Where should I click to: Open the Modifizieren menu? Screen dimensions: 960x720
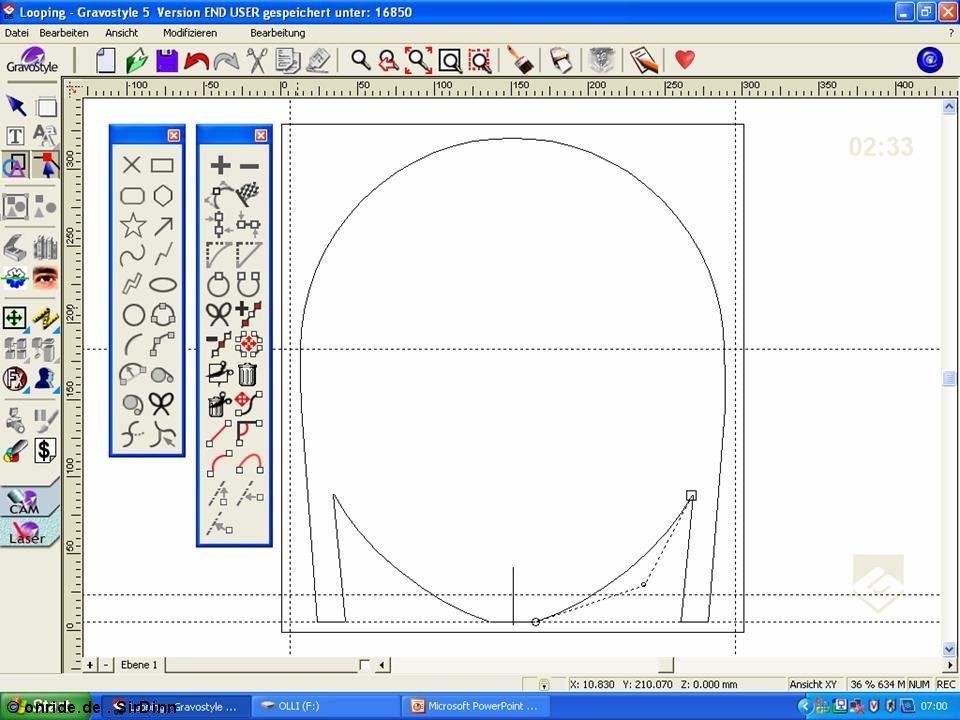pos(190,33)
